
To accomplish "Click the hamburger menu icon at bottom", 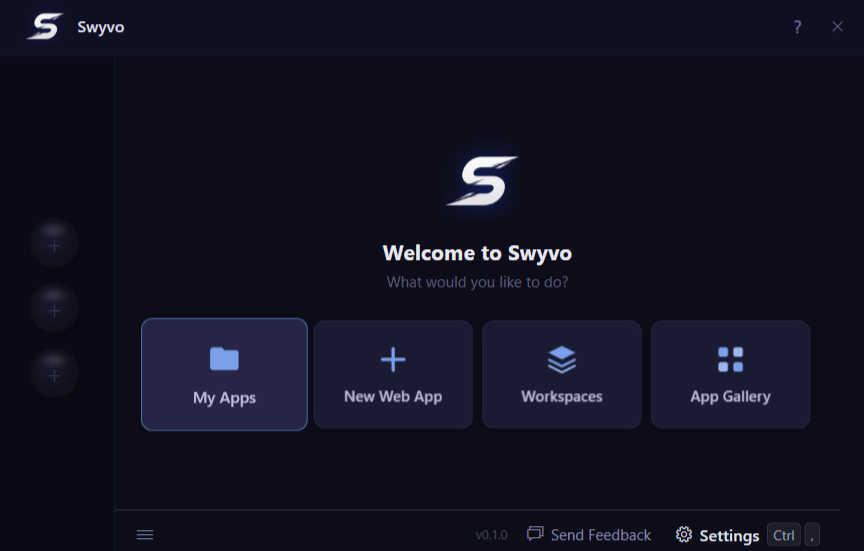I will tap(145, 534).
